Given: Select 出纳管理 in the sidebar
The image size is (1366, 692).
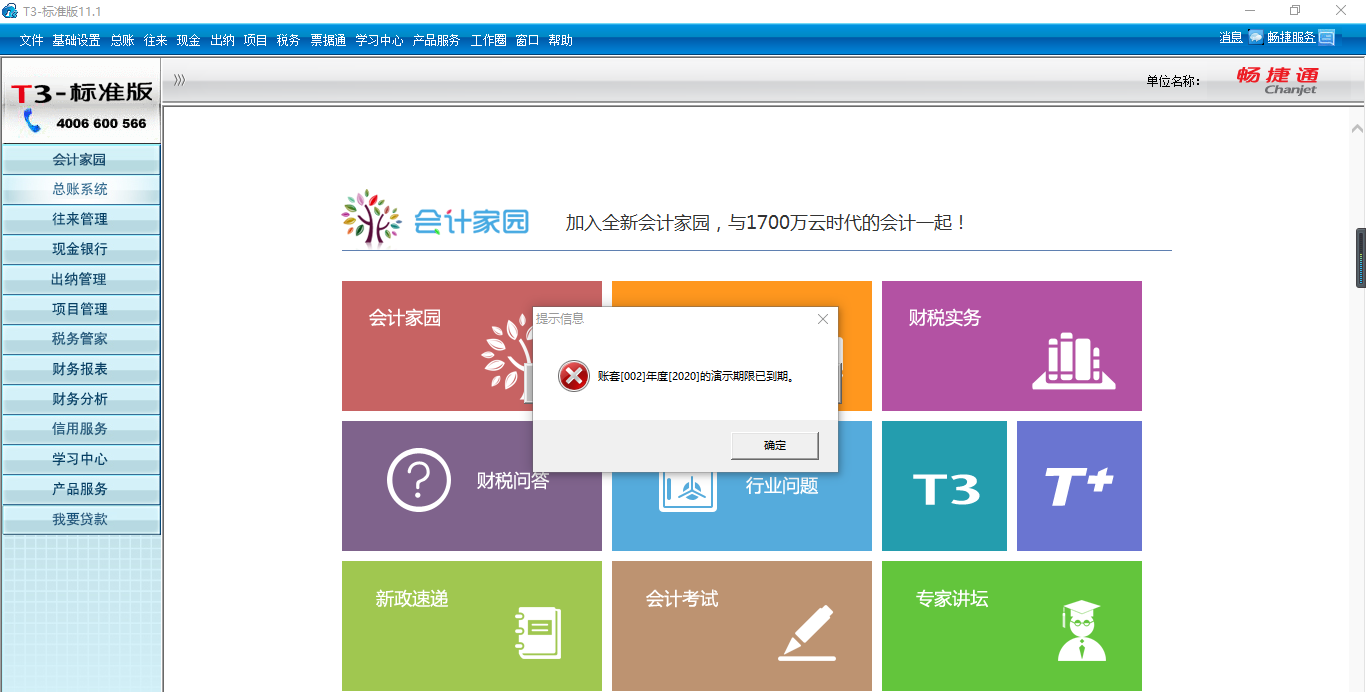Looking at the screenshot, I should coord(80,279).
